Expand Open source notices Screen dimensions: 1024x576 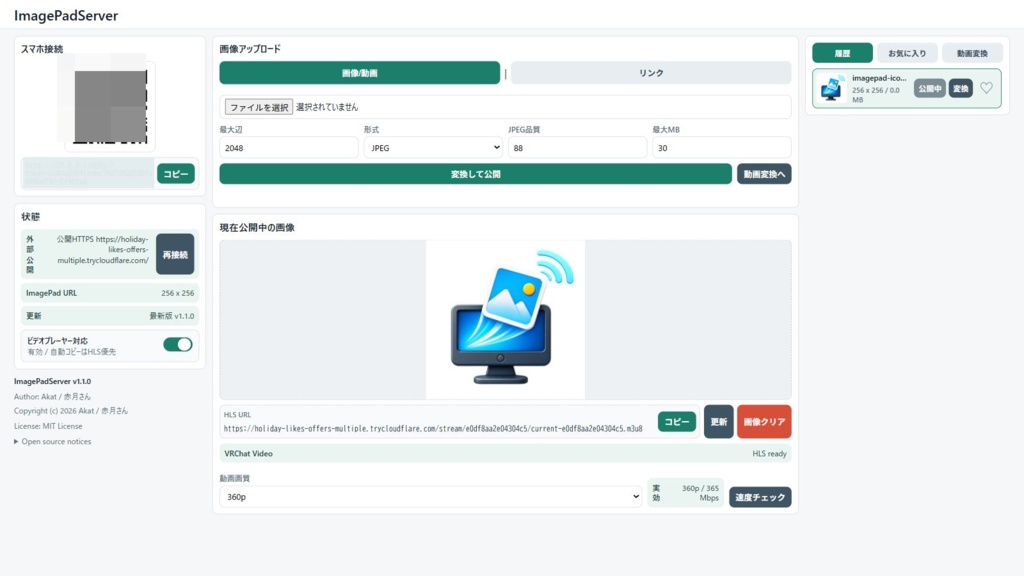tap(52, 441)
